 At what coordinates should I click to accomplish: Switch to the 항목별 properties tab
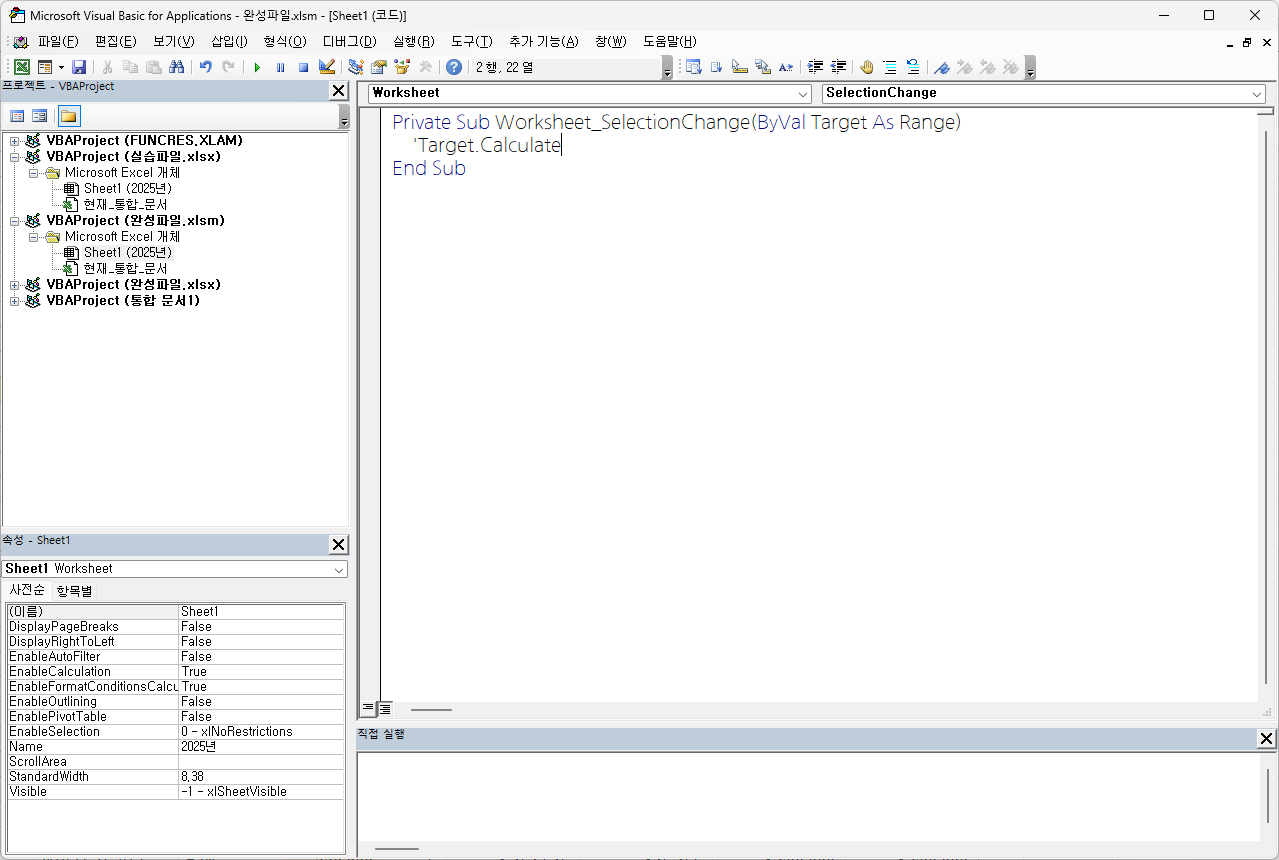pyautogui.click(x=74, y=591)
